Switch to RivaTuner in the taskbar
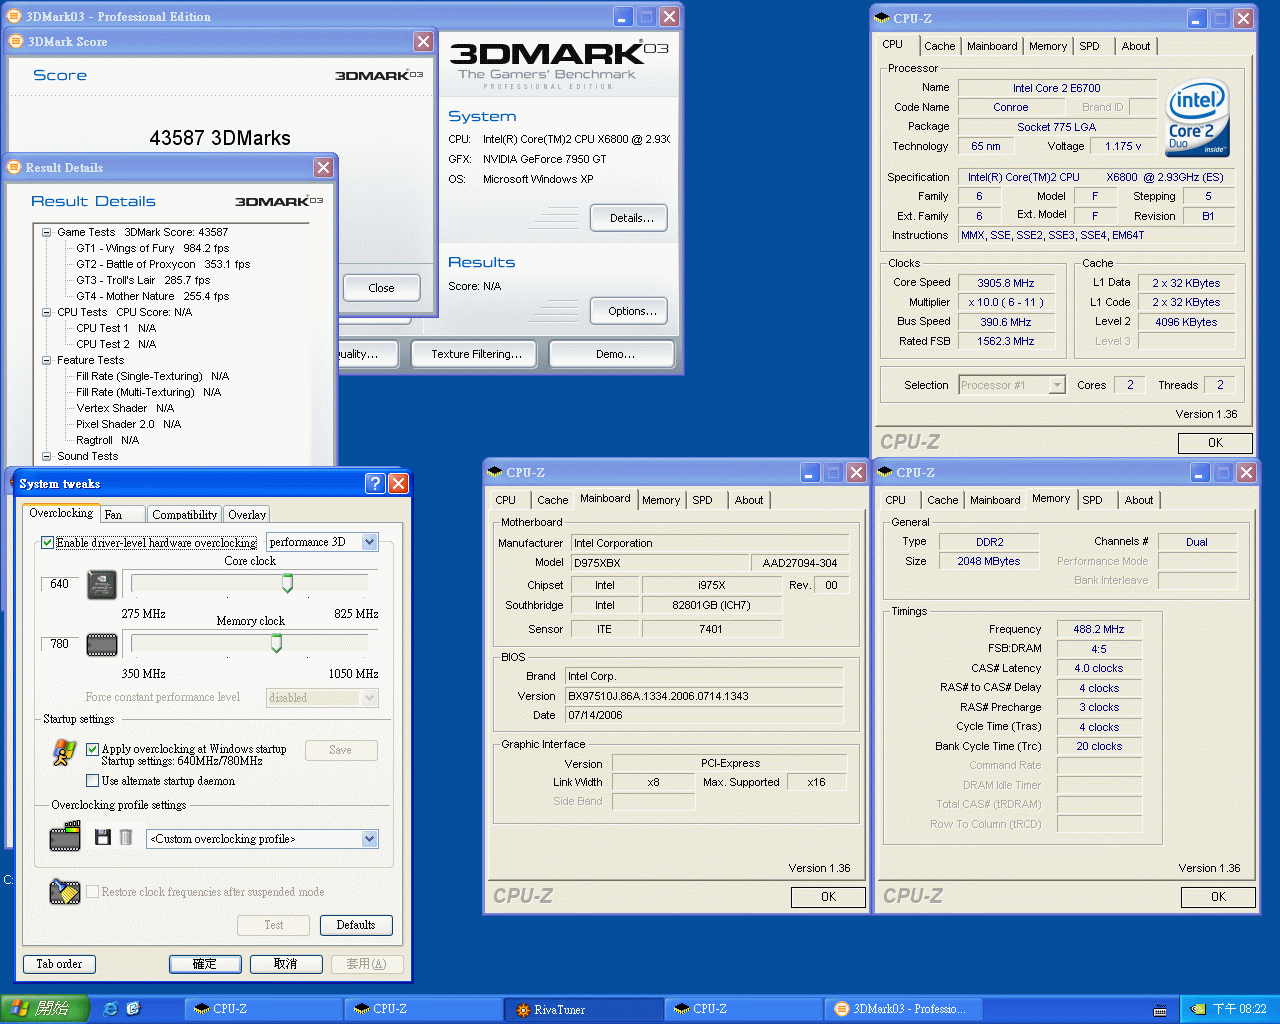Screen dimensions: 1280x1024 pos(583,1009)
